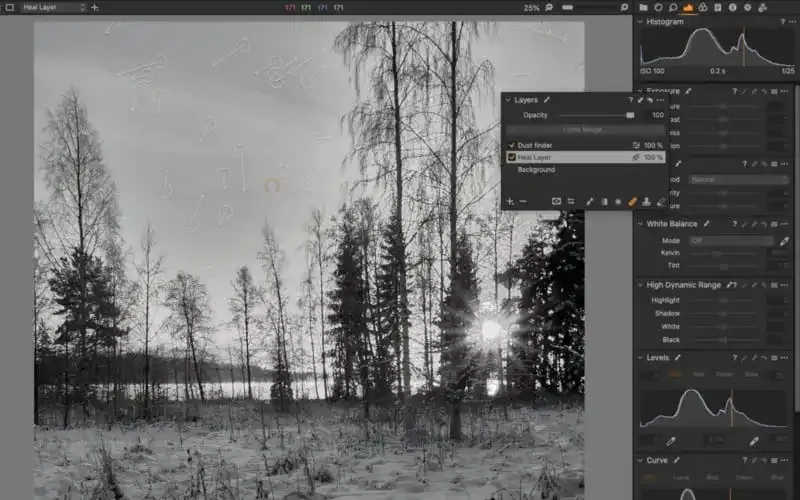Click zoom-in magnifier at the right of the zoom slider

[x=624, y=7]
